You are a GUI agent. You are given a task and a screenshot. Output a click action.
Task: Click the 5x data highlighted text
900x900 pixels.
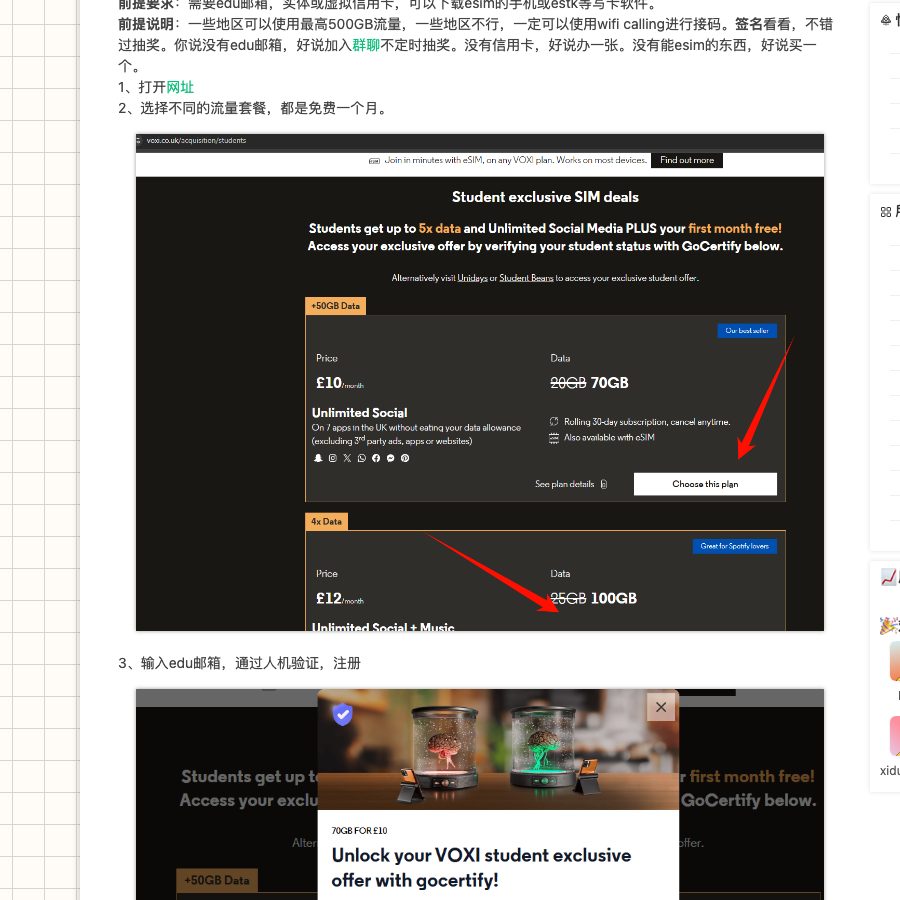pyautogui.click(x=440, y=228)
